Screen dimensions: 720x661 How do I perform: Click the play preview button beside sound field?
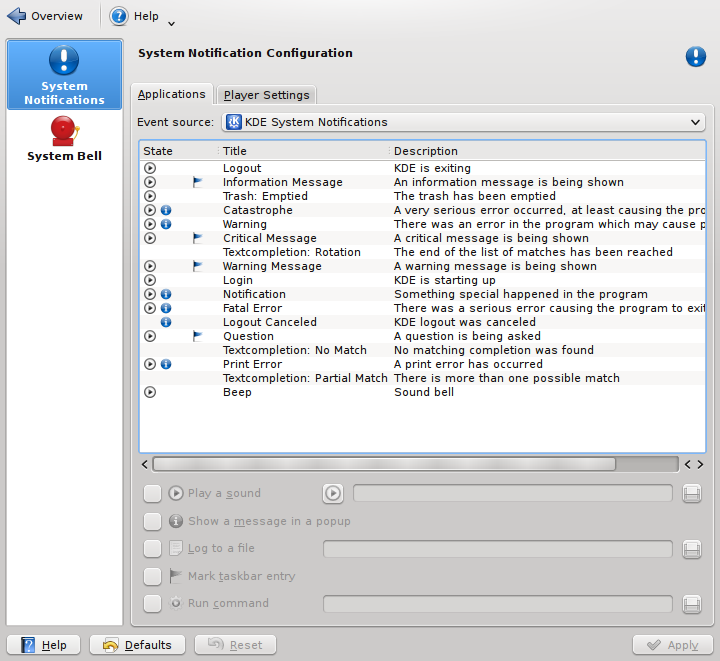[333, 493]
